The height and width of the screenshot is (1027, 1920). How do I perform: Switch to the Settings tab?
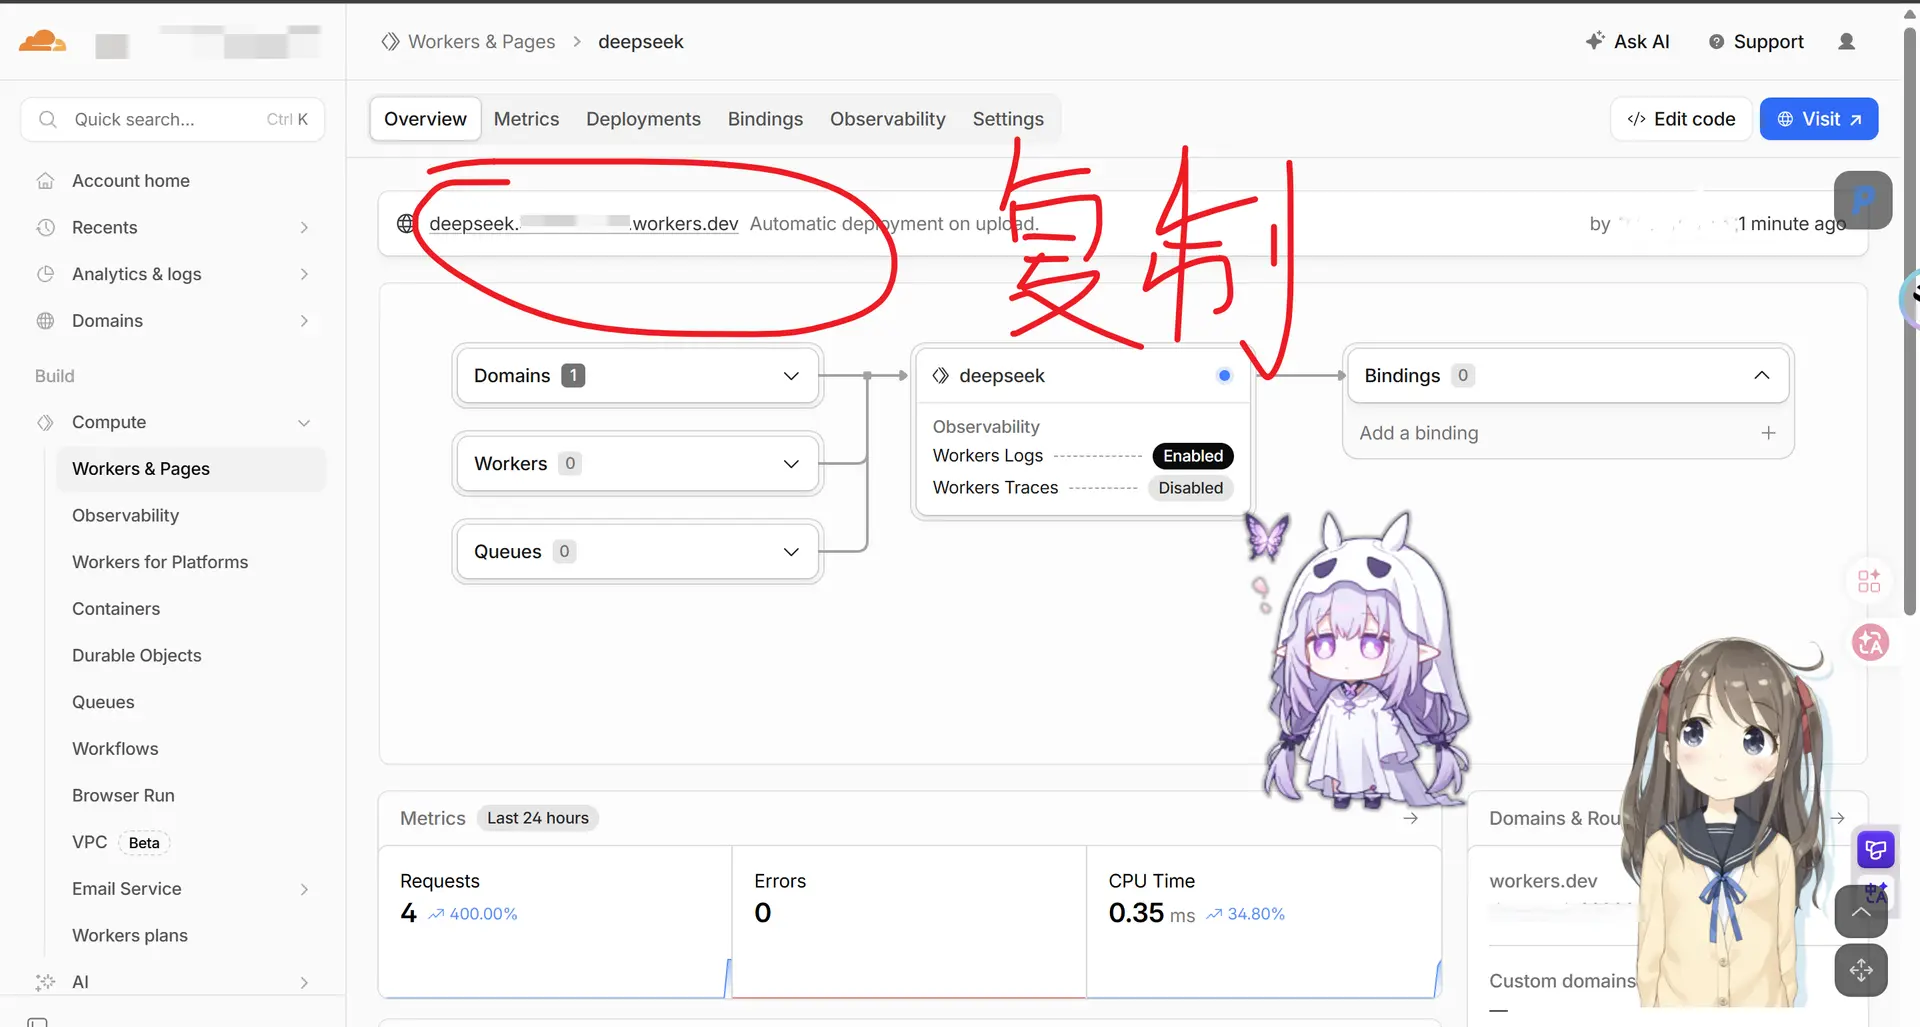pos(1008,119)
